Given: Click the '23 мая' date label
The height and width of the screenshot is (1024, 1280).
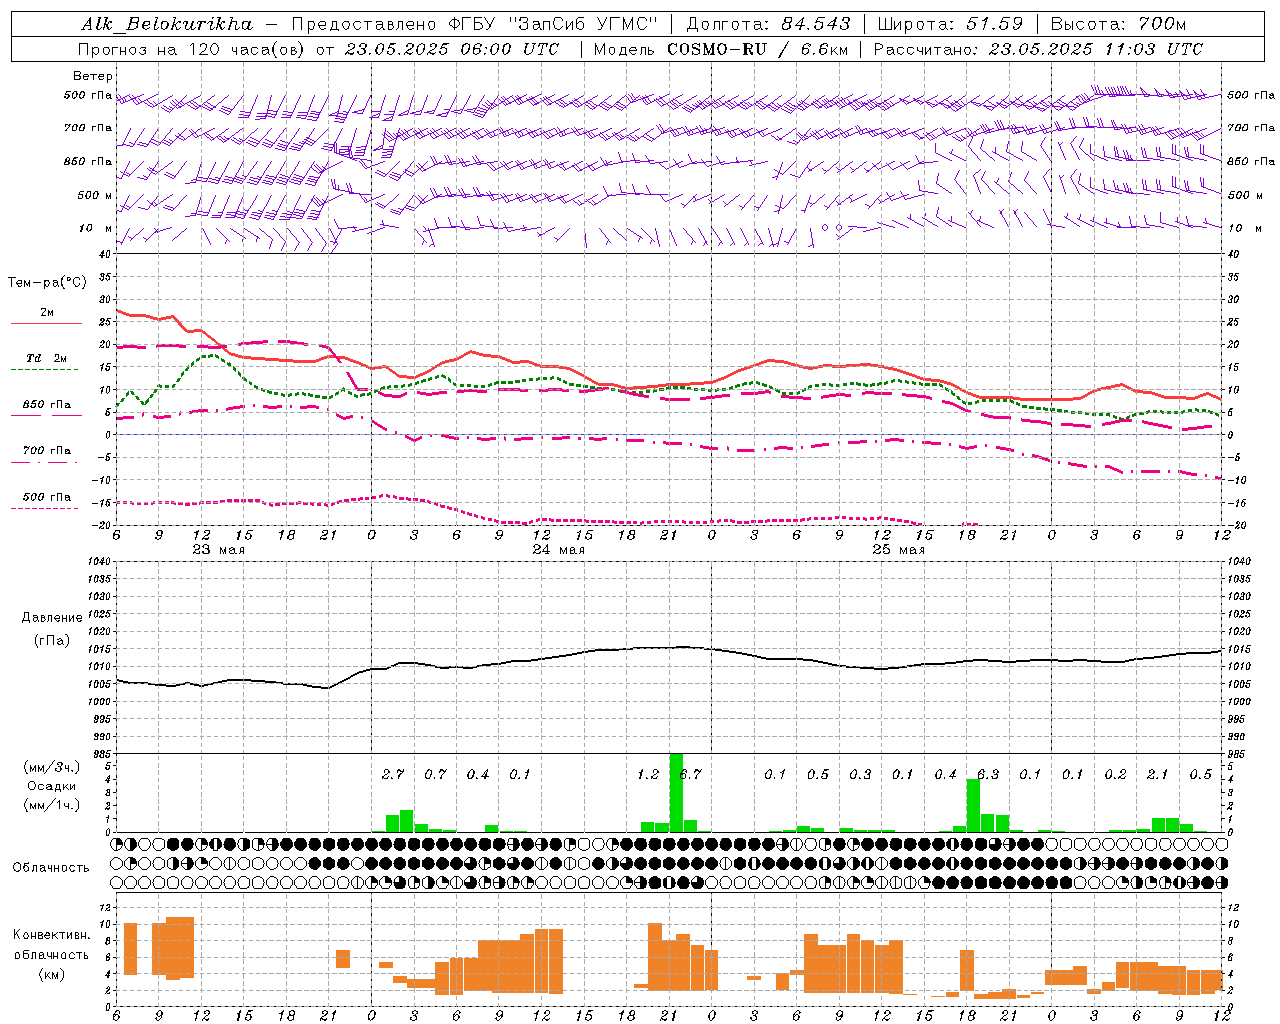Looking at the screenshot, I should (218, 550).
